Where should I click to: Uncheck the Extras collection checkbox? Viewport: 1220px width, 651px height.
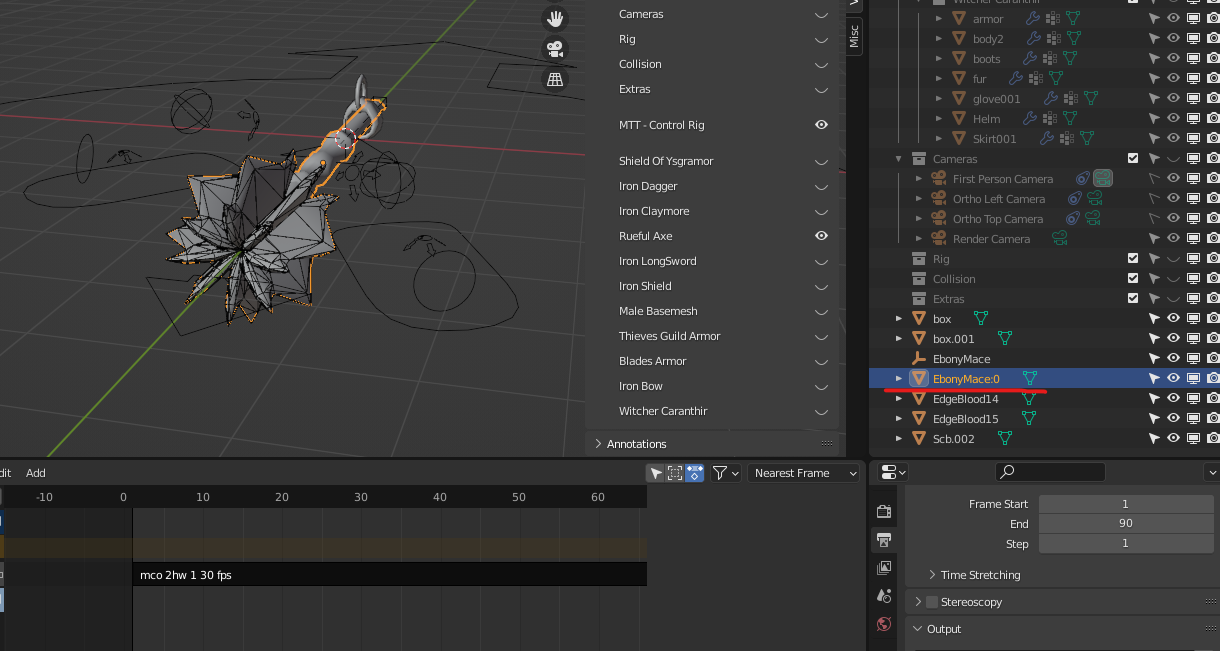coord(1133,299)
